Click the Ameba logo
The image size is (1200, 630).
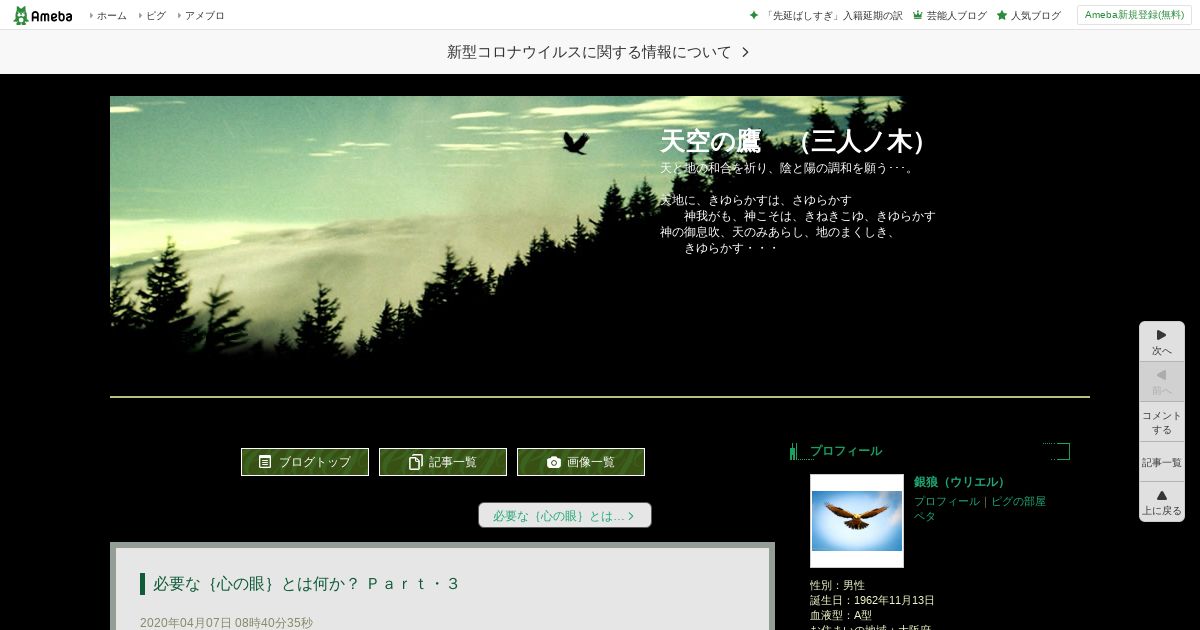42,15
